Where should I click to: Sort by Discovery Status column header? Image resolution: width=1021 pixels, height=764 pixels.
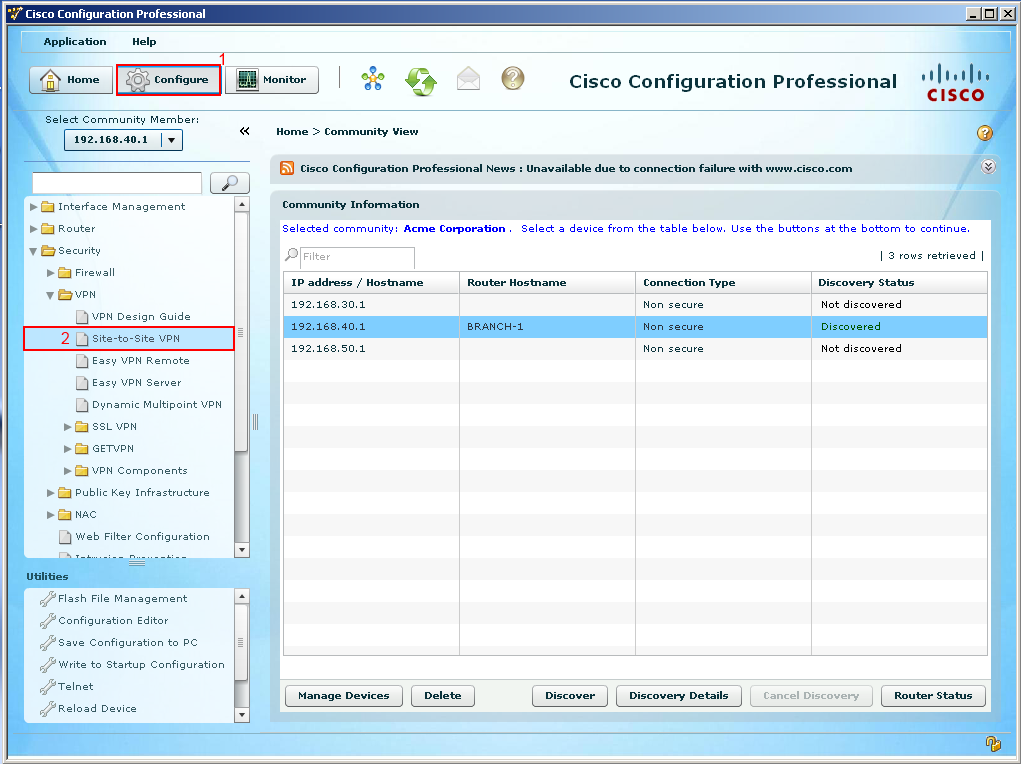899,283
